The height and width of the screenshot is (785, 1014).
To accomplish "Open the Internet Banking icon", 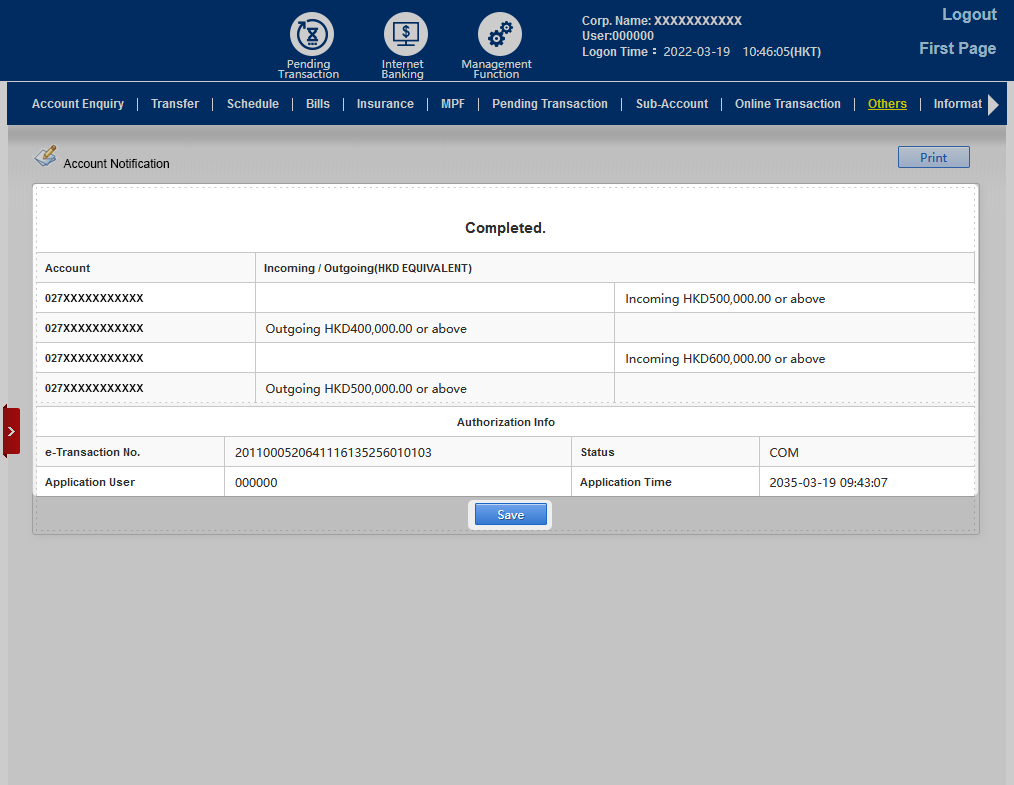I will [405, 34].
